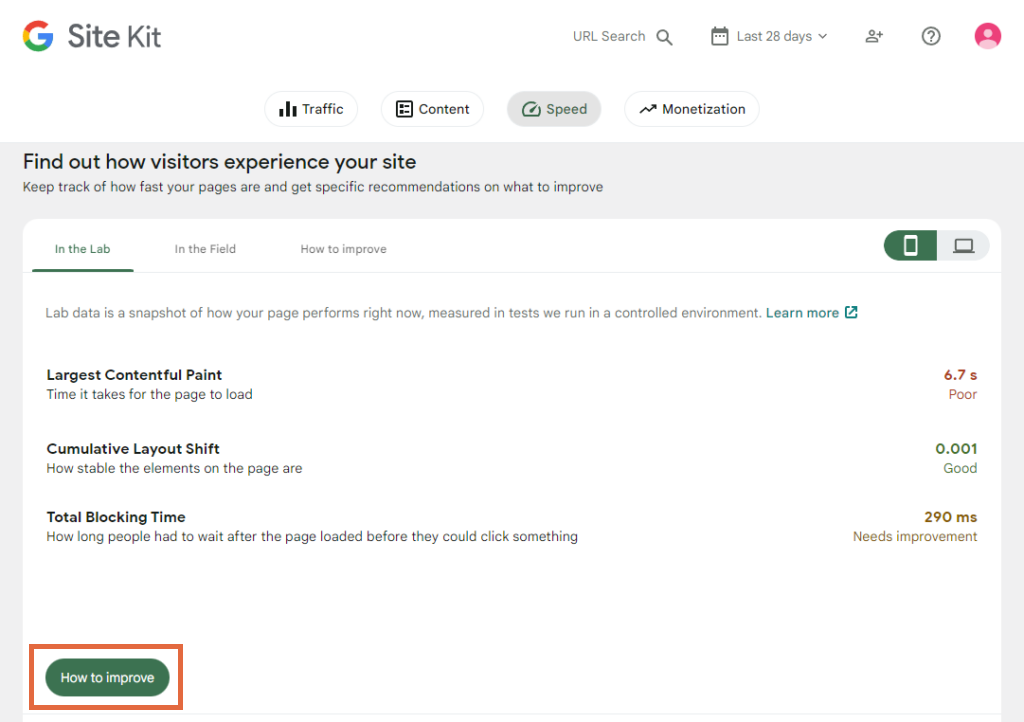Switch to the How to improve tab
The image size is (1024, 722).
344,249
